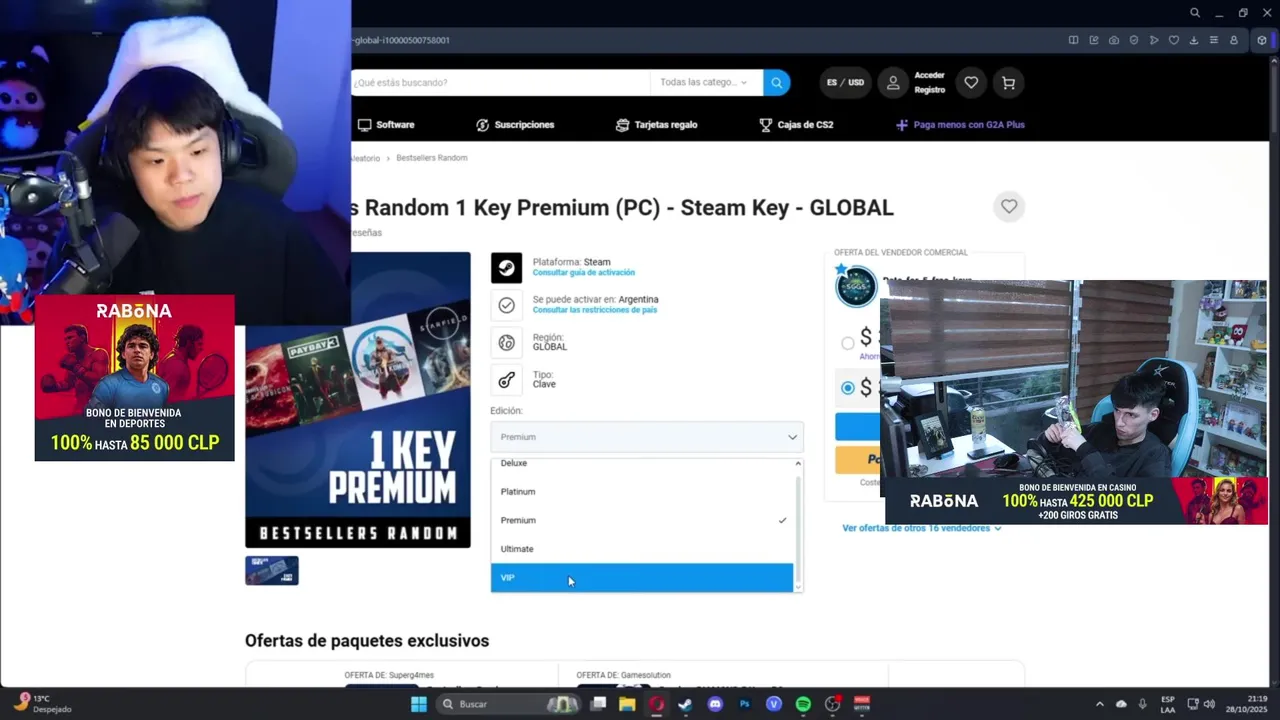
Task: Click the ESP LAA language indicator
Action: point(1168,704)
